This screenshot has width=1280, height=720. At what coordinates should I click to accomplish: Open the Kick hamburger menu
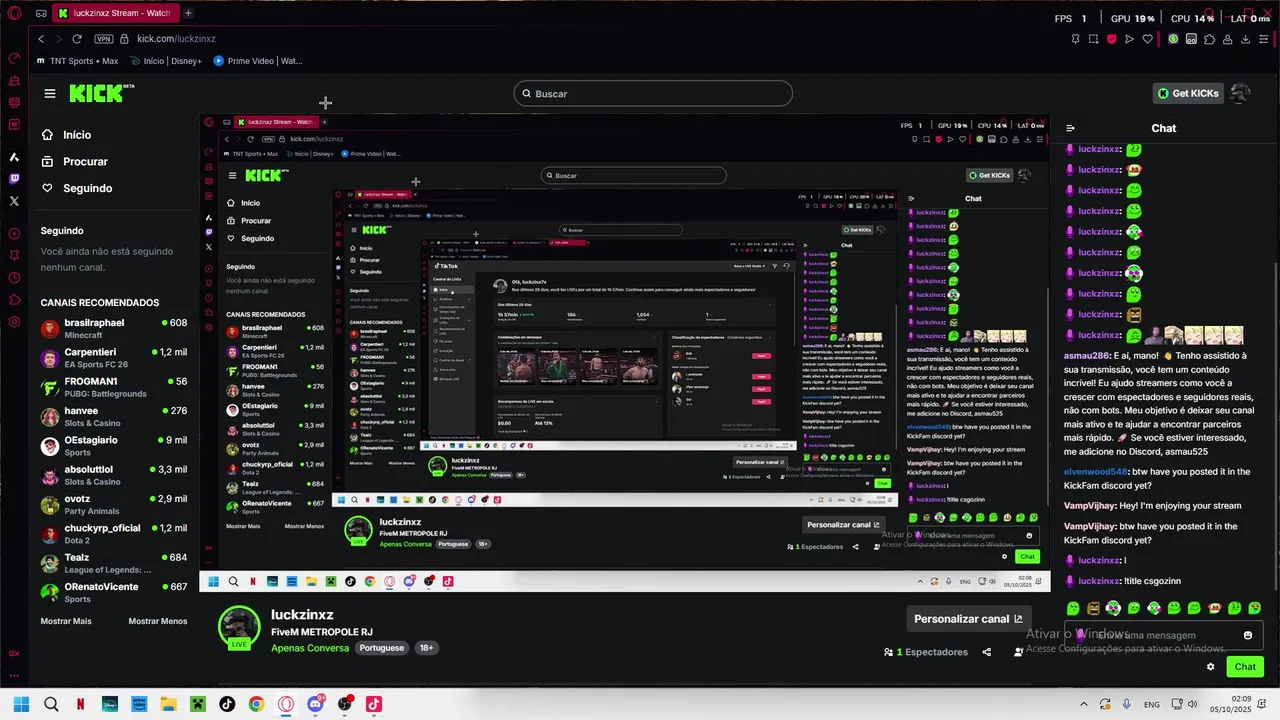(50, 93)
